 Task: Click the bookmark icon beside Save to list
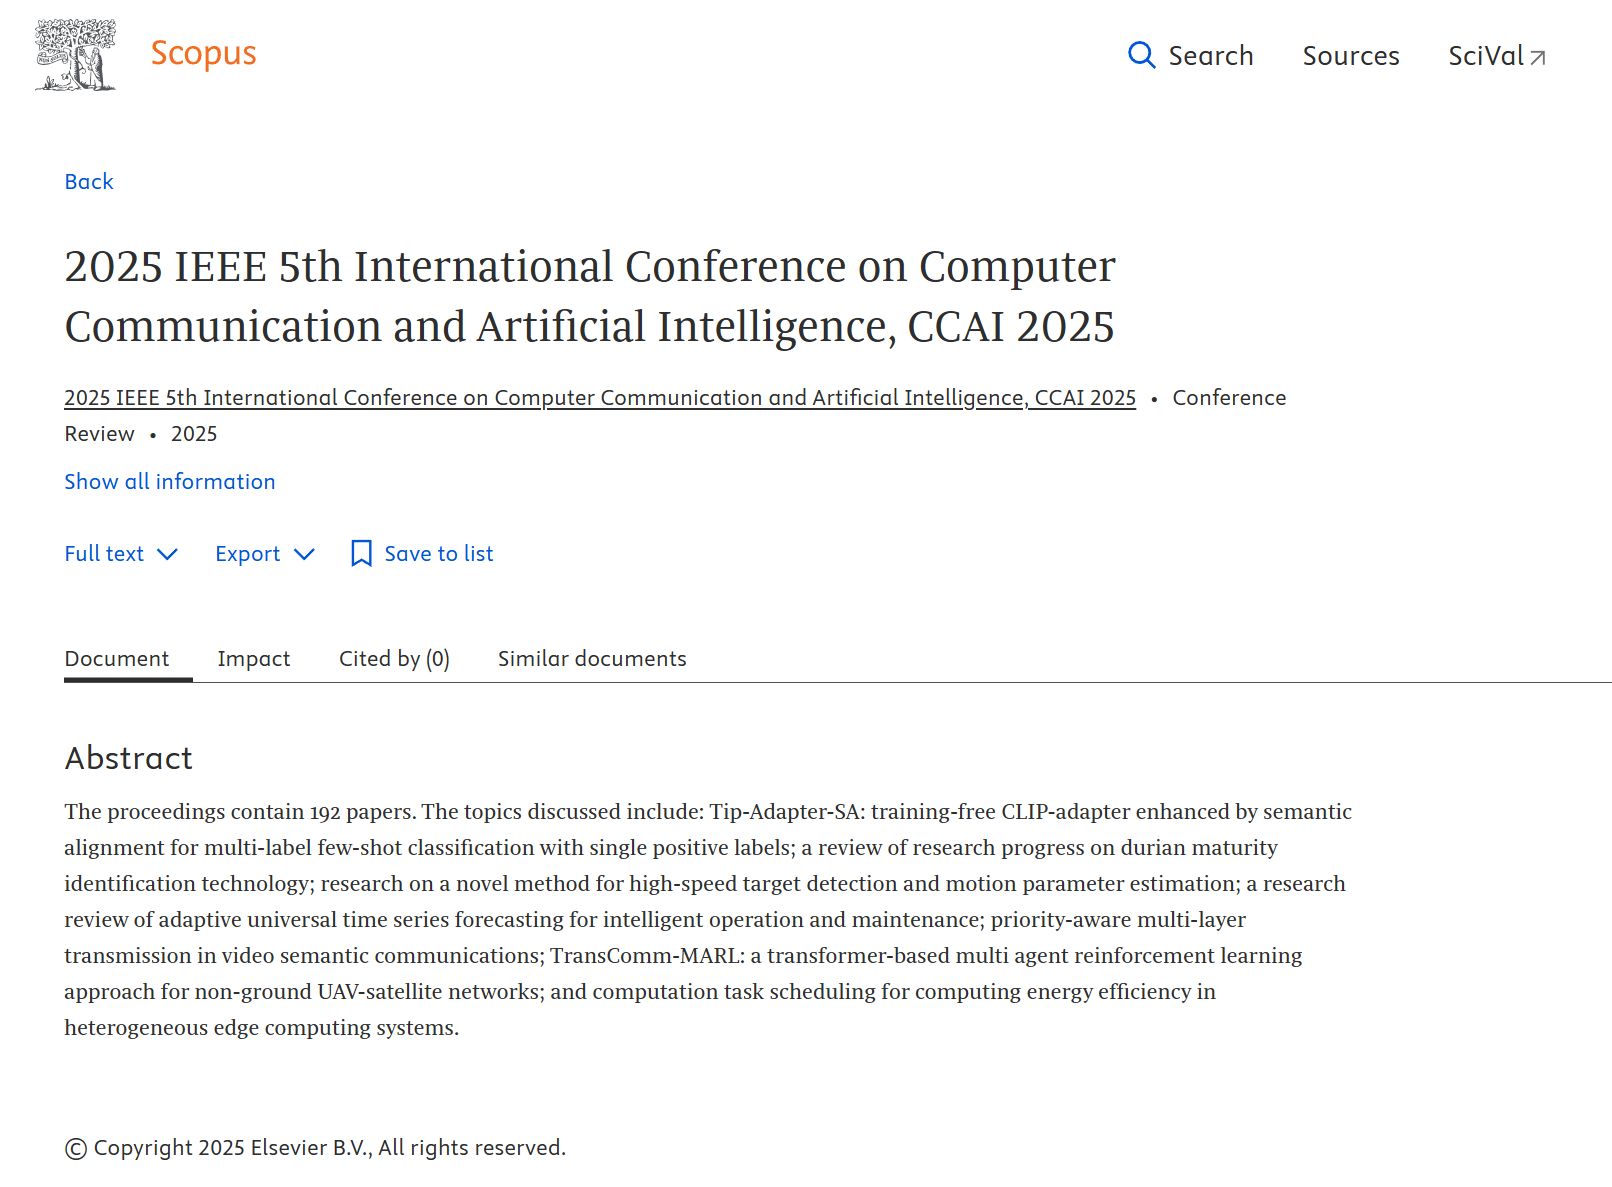pyautogui.click(x=361, y=554)
